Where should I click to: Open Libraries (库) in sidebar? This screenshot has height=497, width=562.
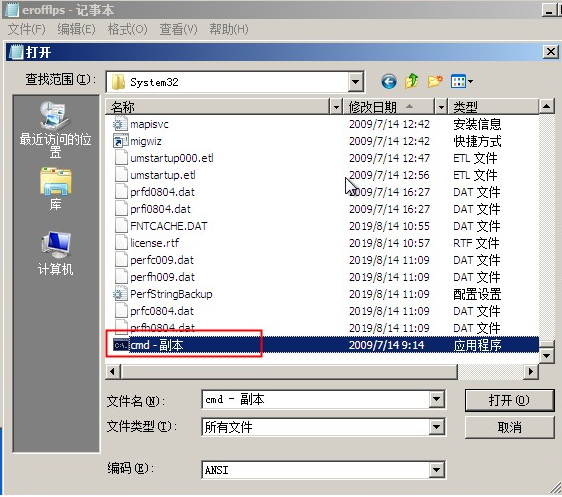55,188
